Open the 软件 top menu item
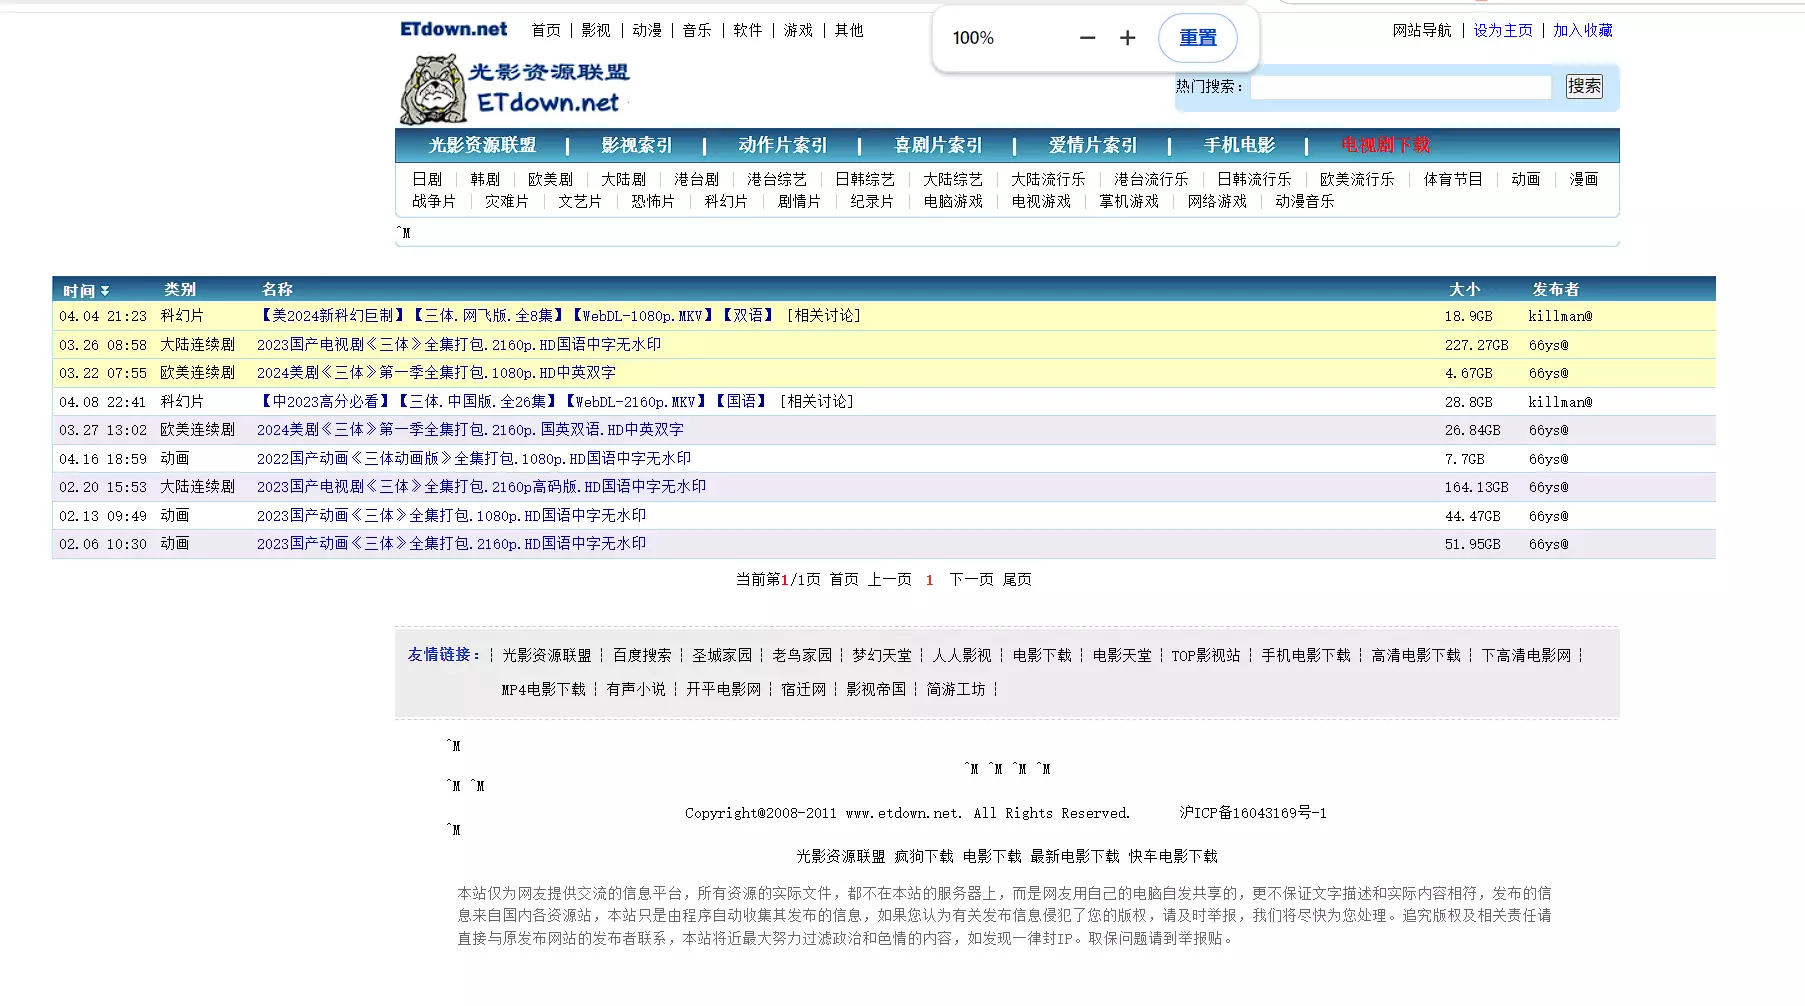The image size is (1805, 1006). [x=747, y=31]
